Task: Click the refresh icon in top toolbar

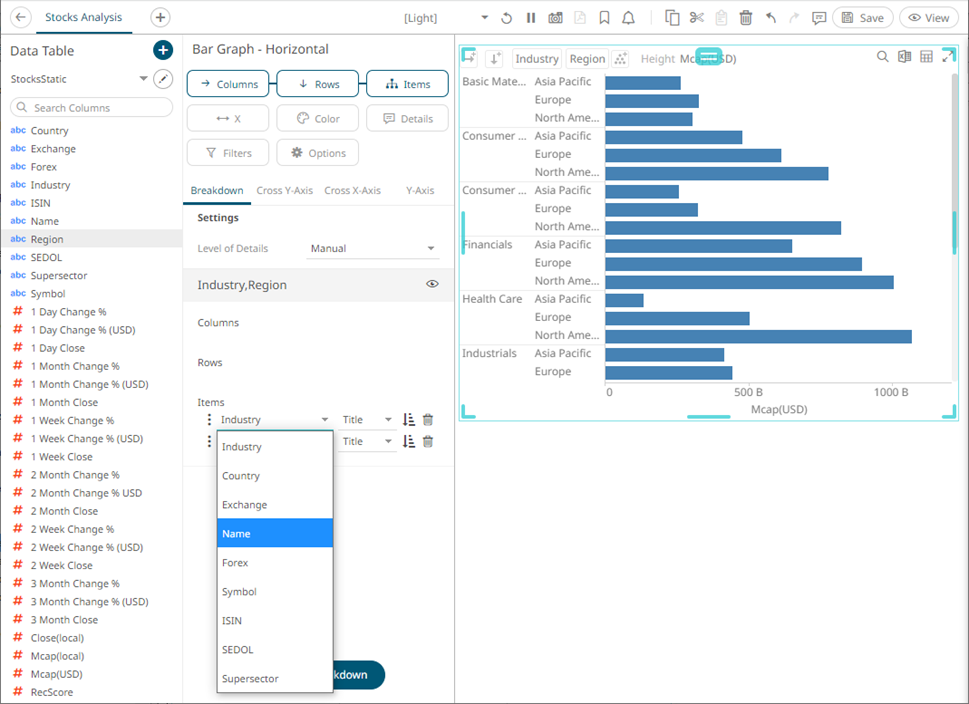Action: click(x=506, y=18)
